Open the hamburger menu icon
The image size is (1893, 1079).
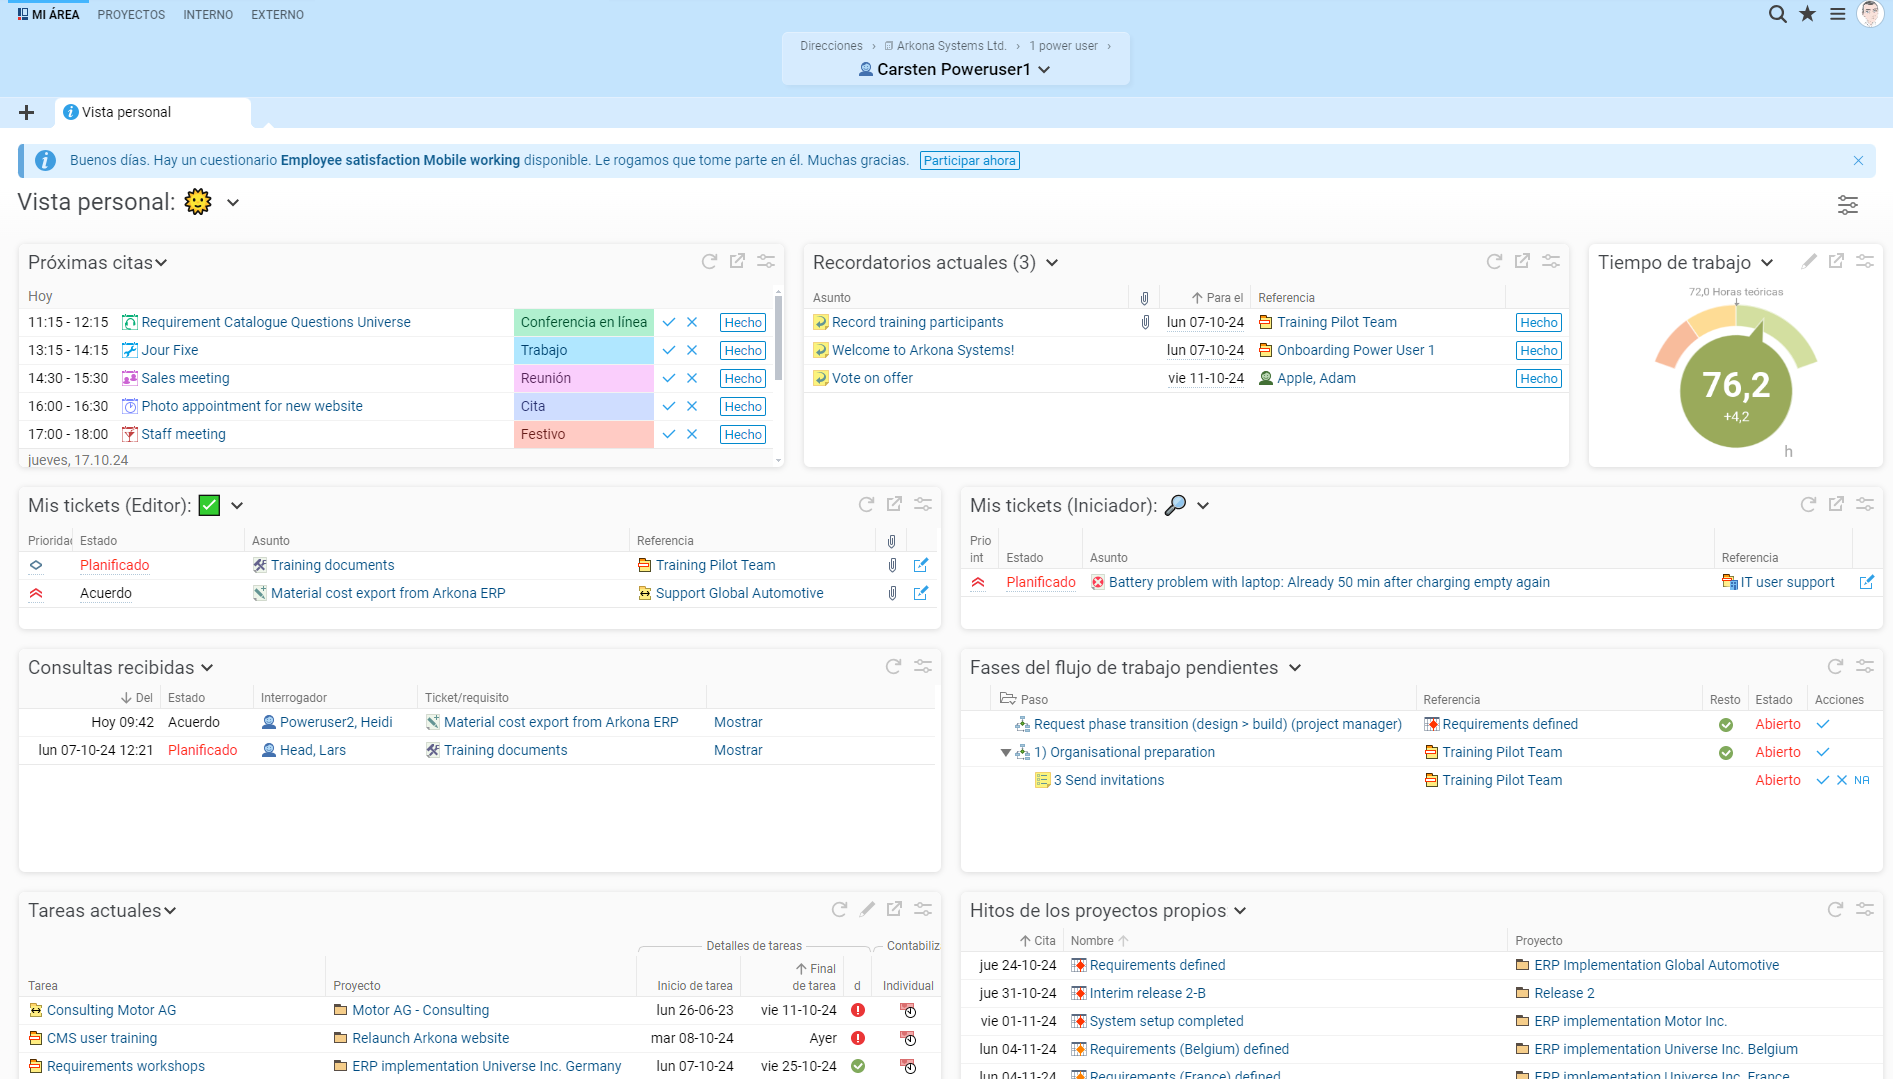pyautogui.click(x=1838, y=14)
